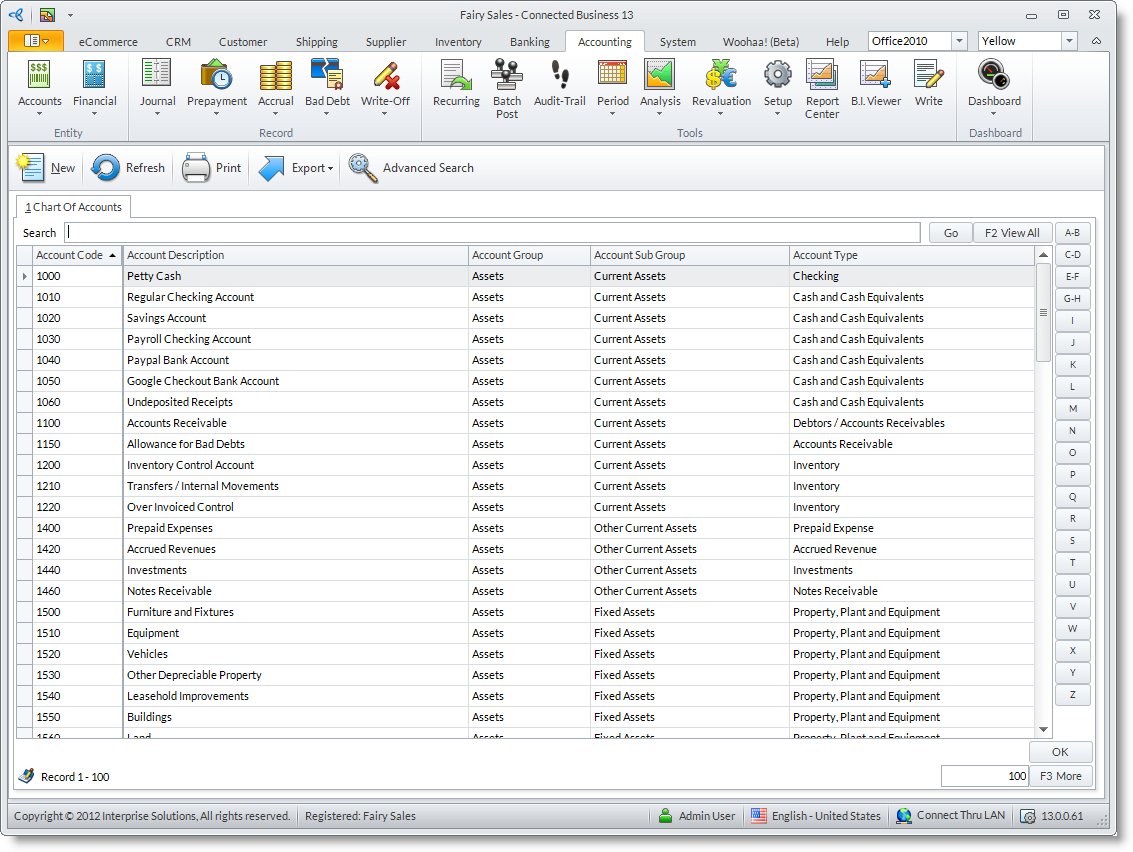The width and height of the screenshot is (1133, 852).
Task: Open Advanced Search
Action: [411, 168]
